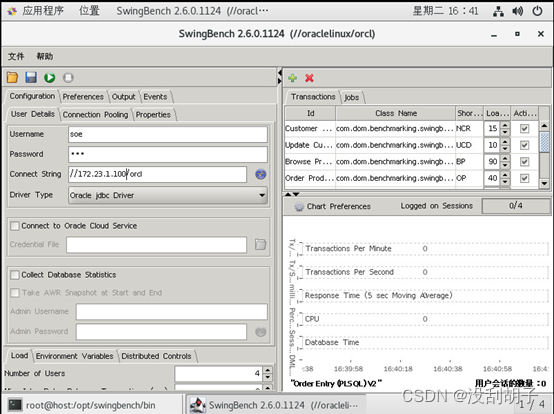The height and width of the screenshot is (414, 554).
Task: Switch to the Jobs tab
Action: [351, 97]
